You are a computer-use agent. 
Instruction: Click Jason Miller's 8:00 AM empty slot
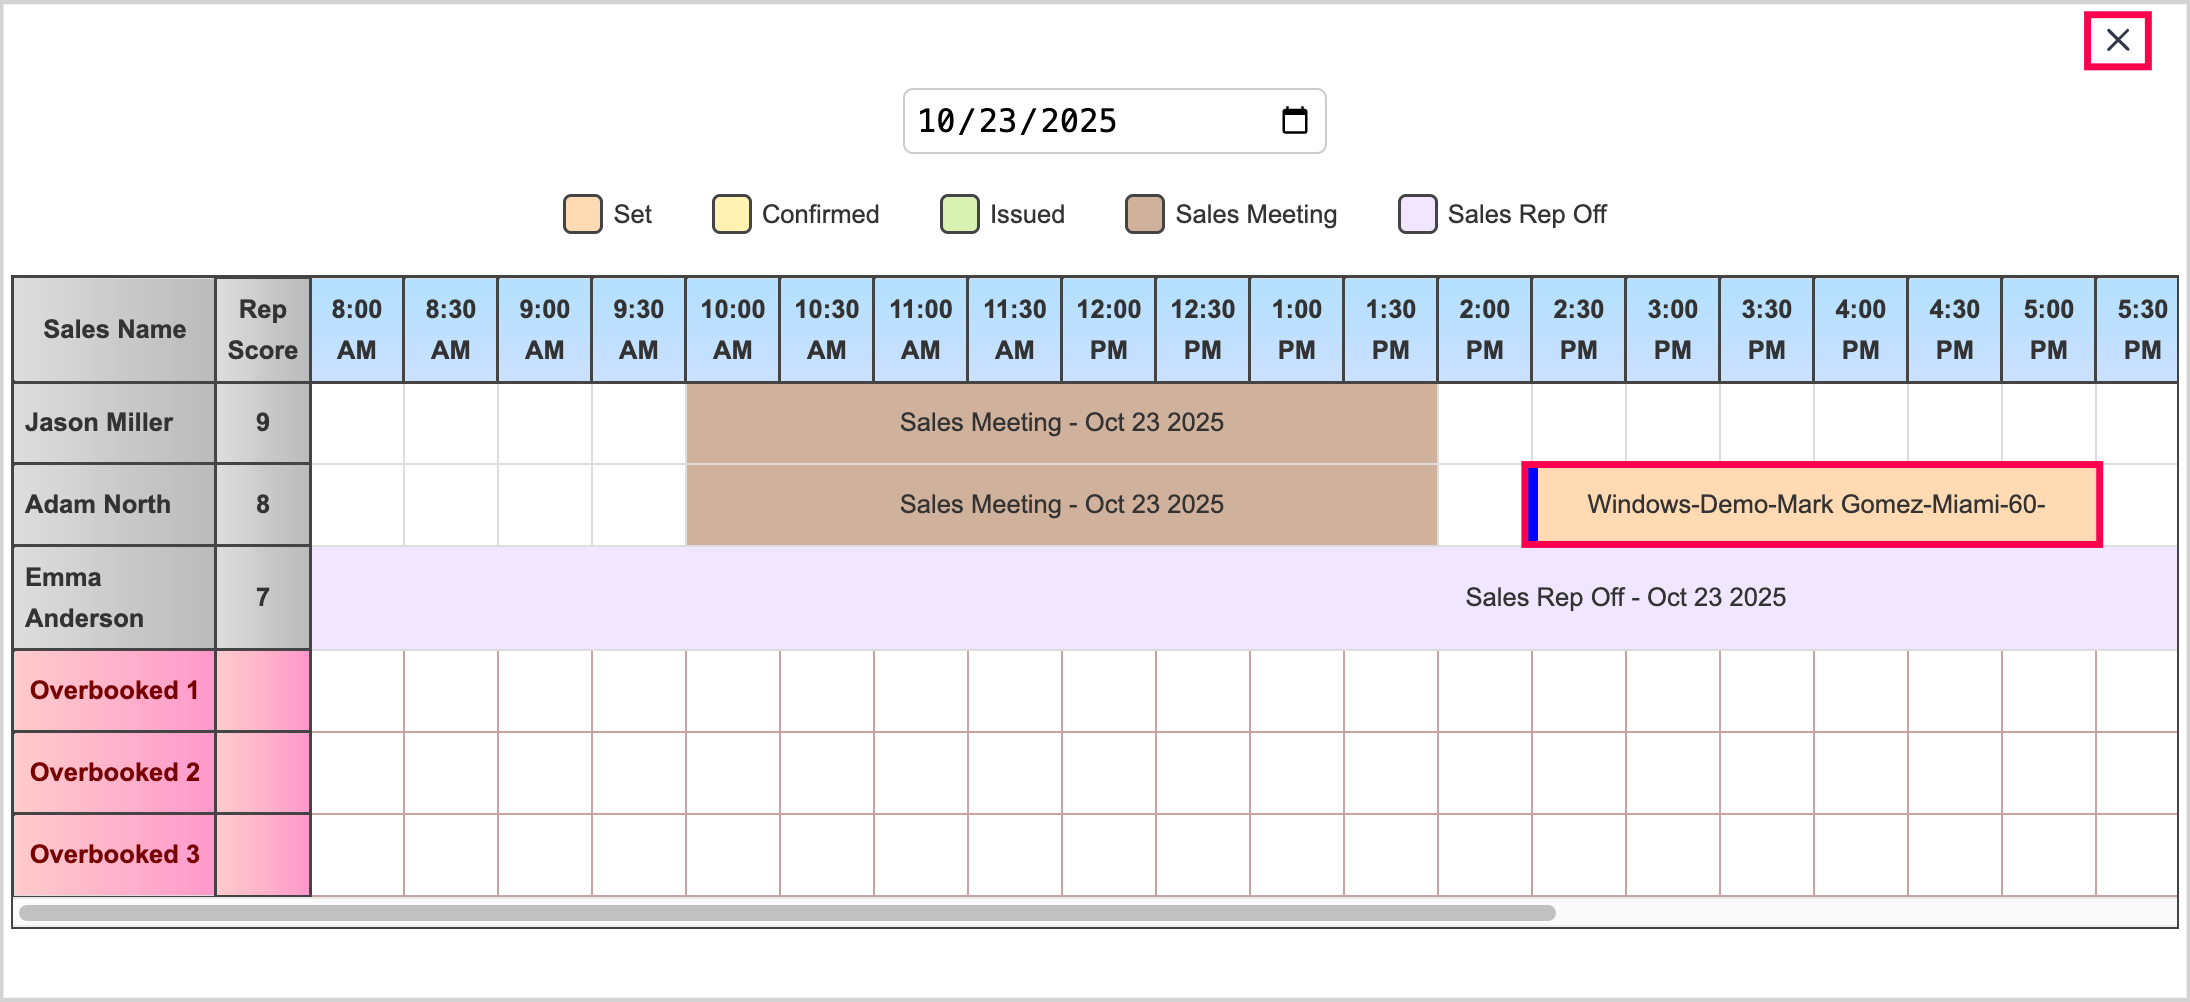point(357,423)
